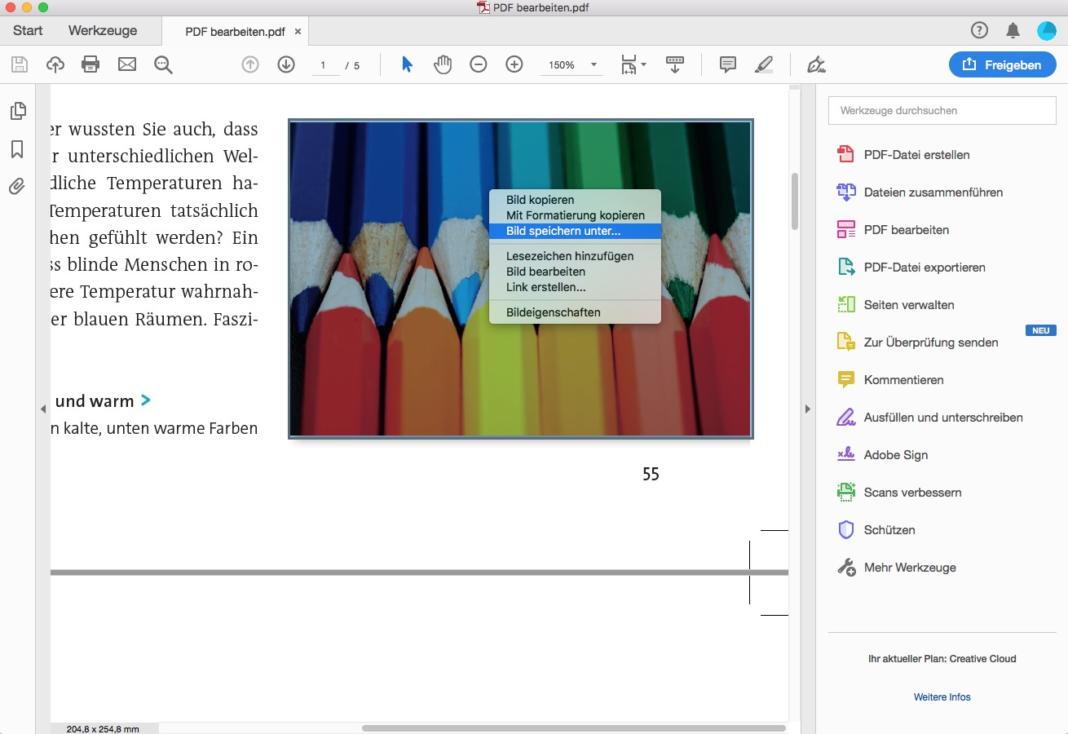1068x734 pixels.
Task: Open Schützen tool
Action: tap(876, 529)
